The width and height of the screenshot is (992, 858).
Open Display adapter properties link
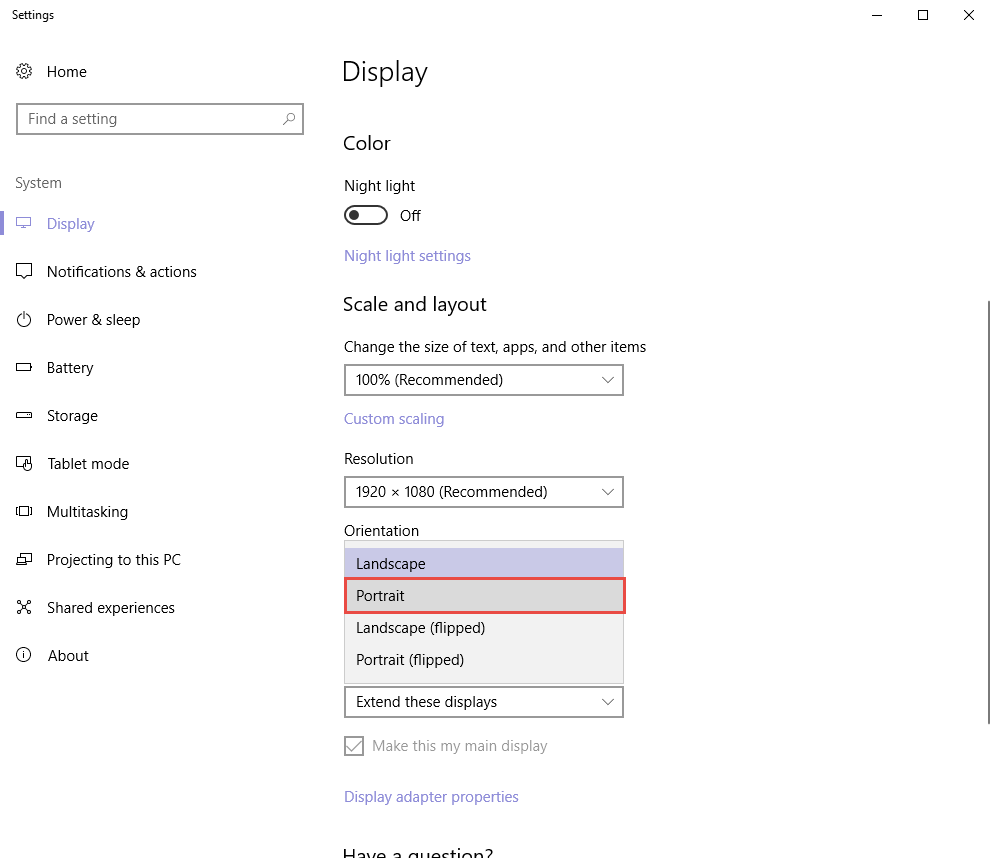point(431,797)
